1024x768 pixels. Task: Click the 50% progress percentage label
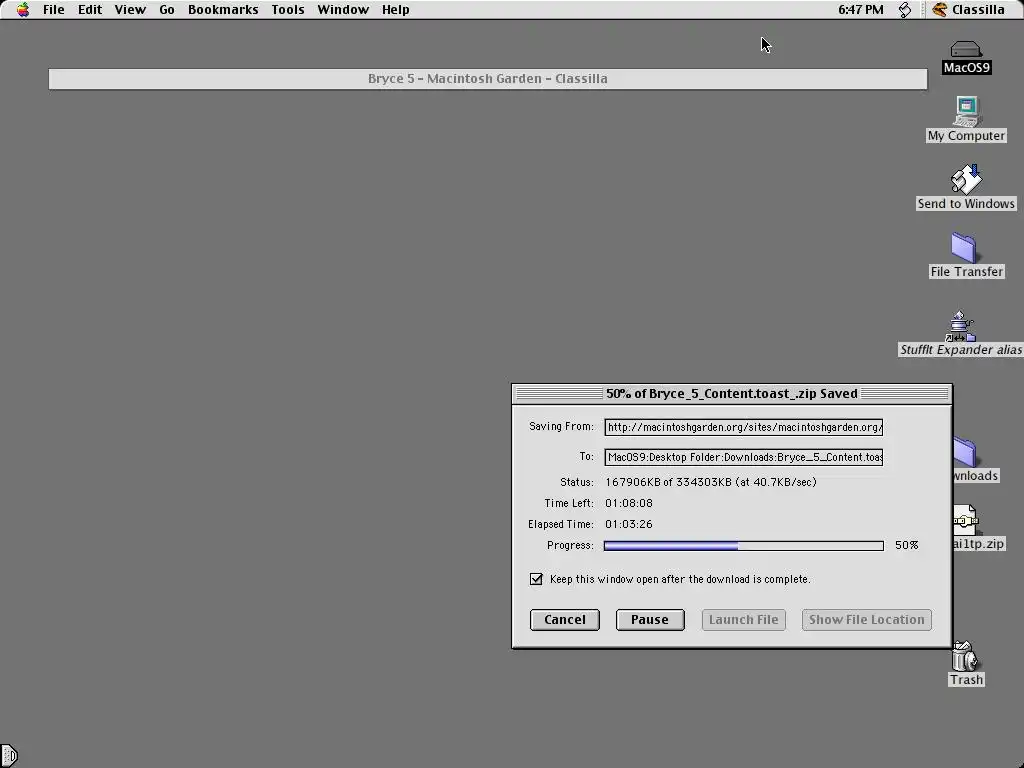tap(906, 545)
